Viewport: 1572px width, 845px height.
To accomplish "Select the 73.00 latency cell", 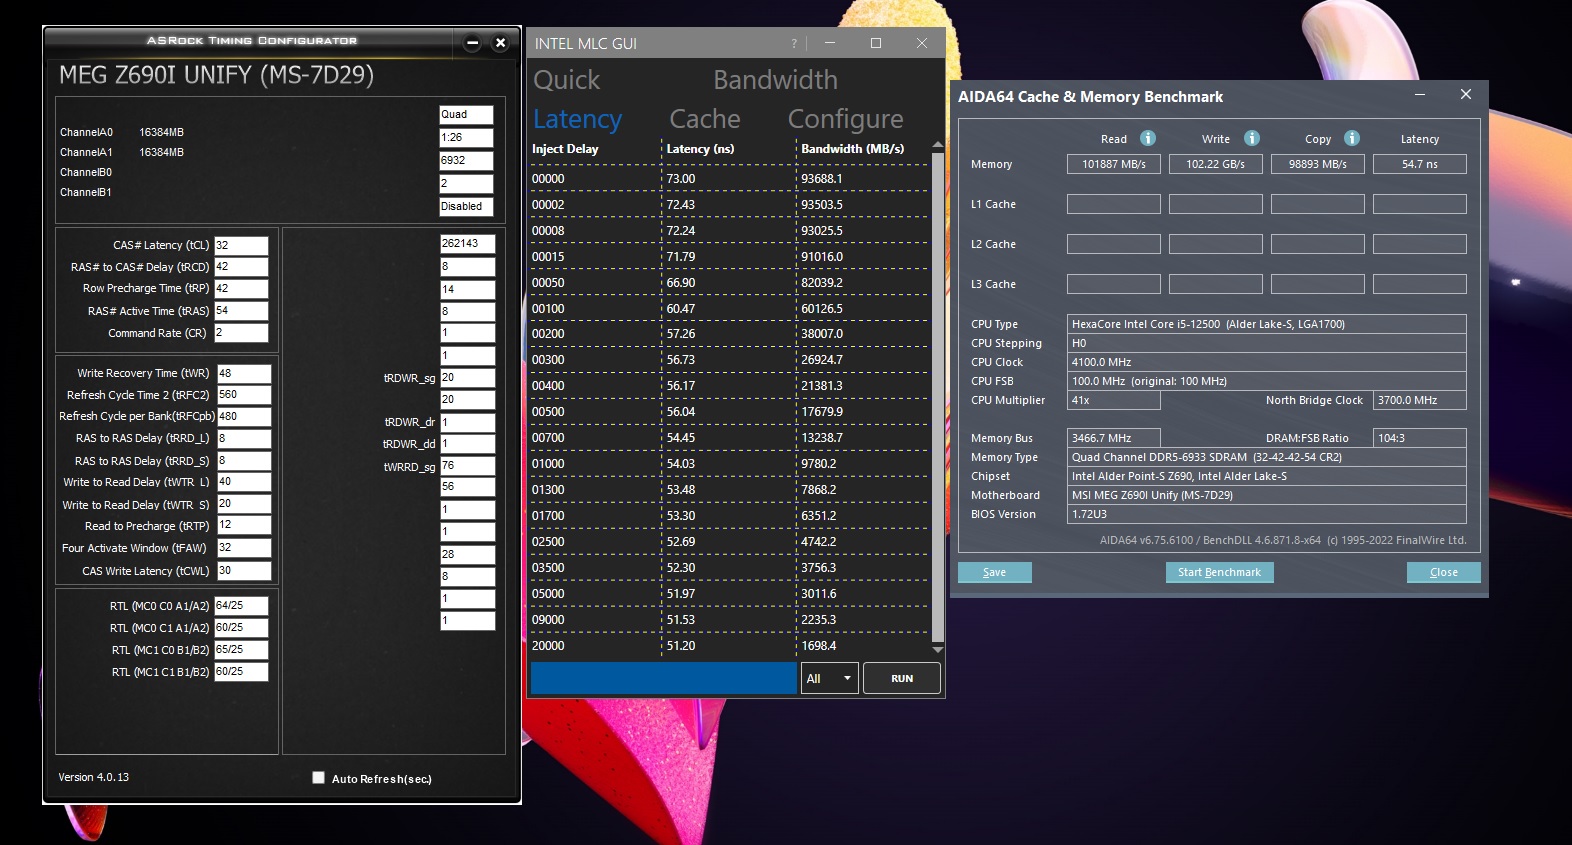I will click(x=681, y=179).
